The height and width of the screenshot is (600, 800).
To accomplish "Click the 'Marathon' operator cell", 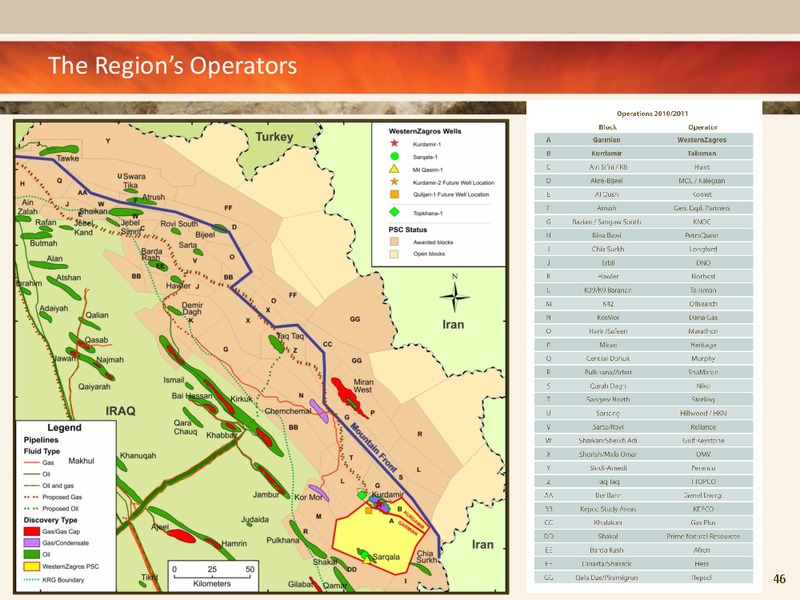I will click(702, 331).
